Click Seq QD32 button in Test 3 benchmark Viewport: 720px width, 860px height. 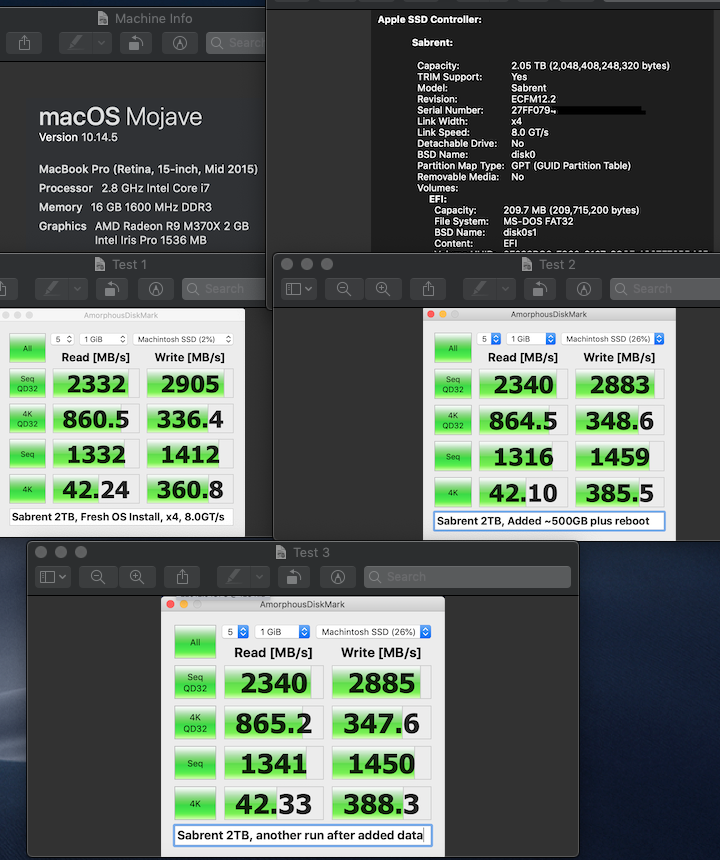point(195,682)
